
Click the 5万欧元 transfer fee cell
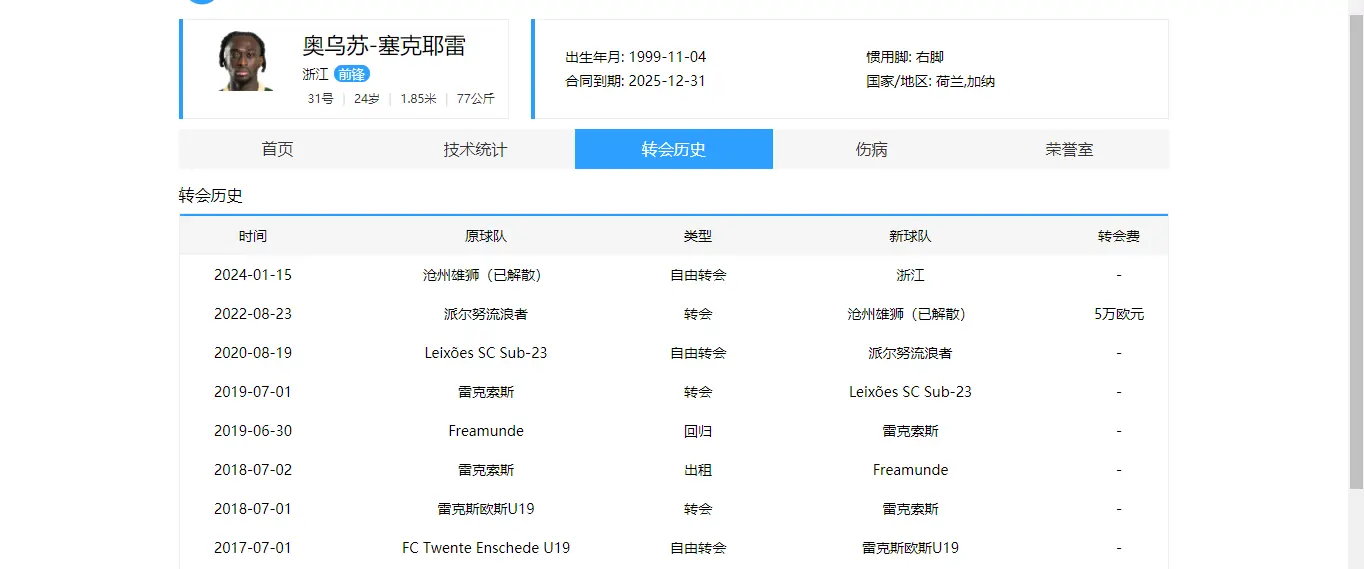click(1118, 314)
